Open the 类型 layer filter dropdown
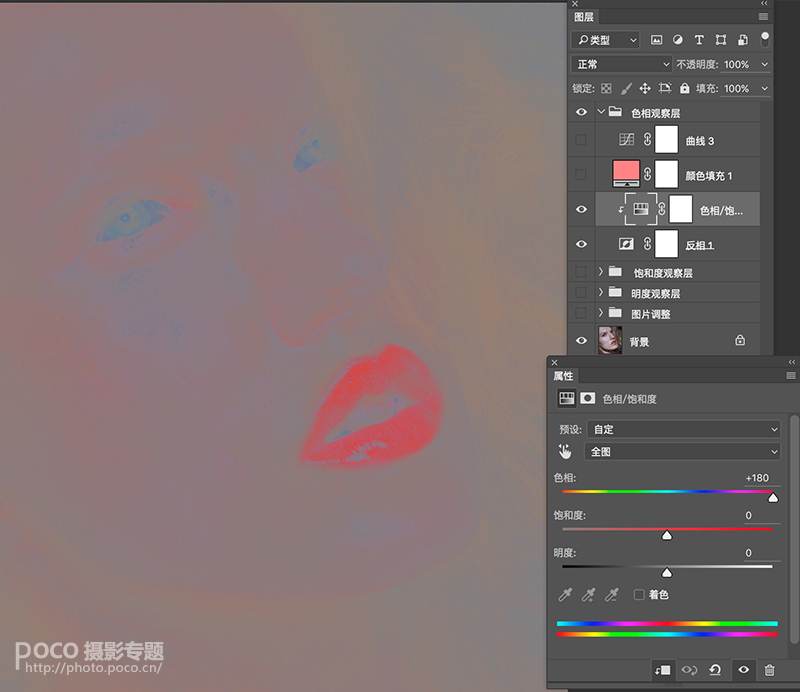Viewport: 800px width, 692px height. pyautogui.click(x=606, y=40)
